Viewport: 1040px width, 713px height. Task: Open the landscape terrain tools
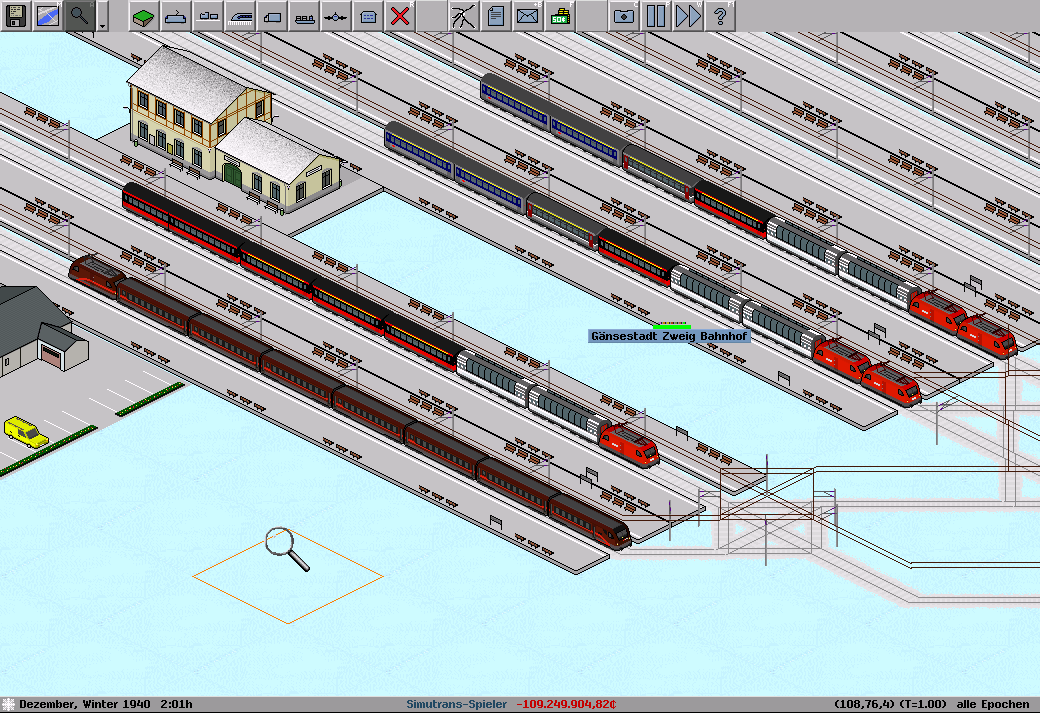coord(144,16)
